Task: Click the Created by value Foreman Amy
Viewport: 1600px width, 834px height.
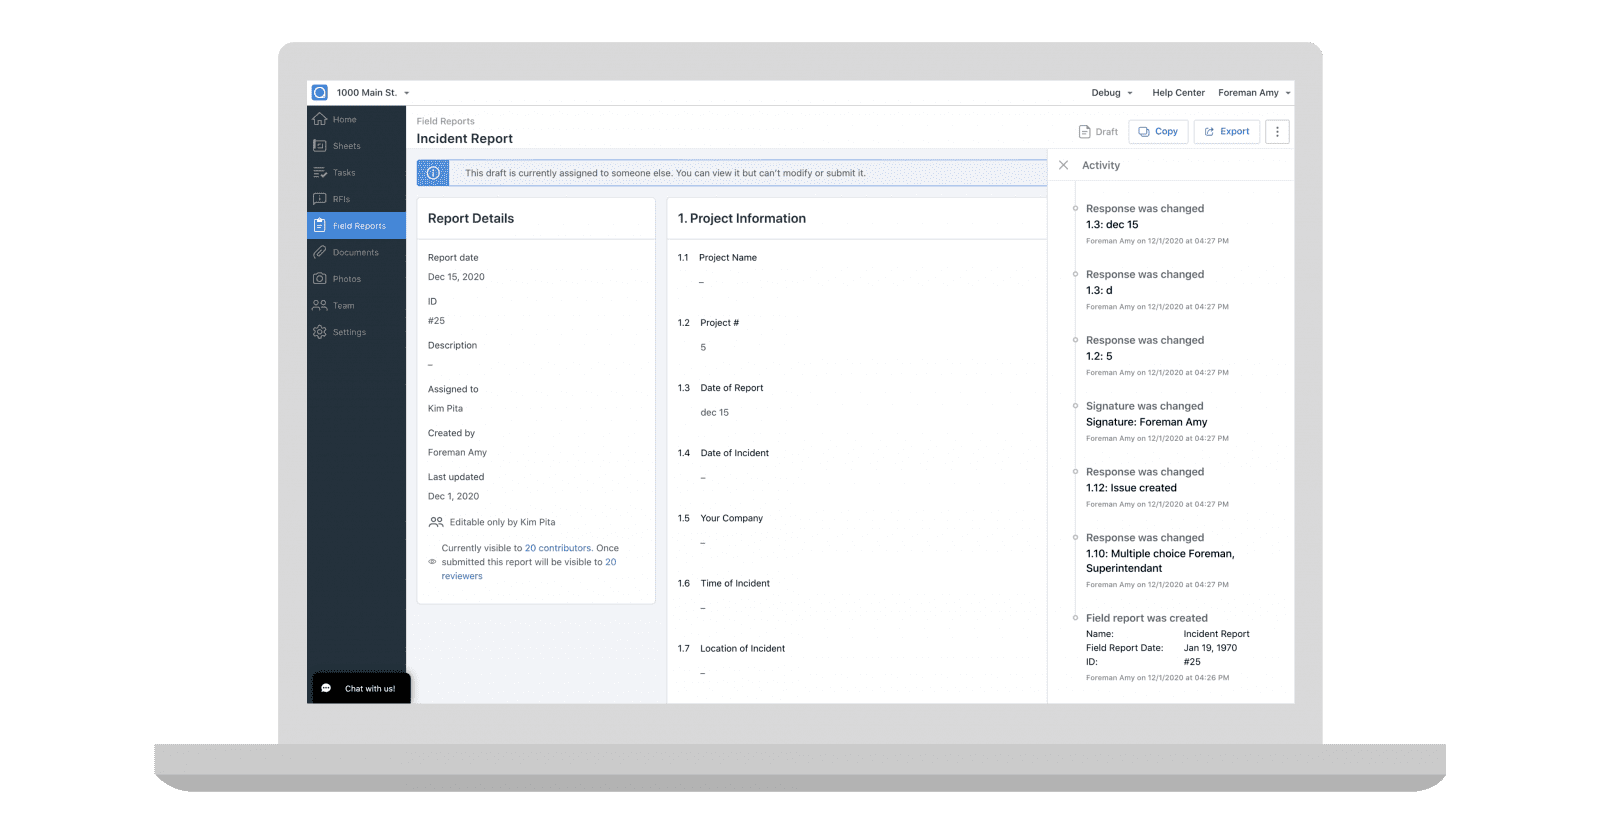Action: 457,453
